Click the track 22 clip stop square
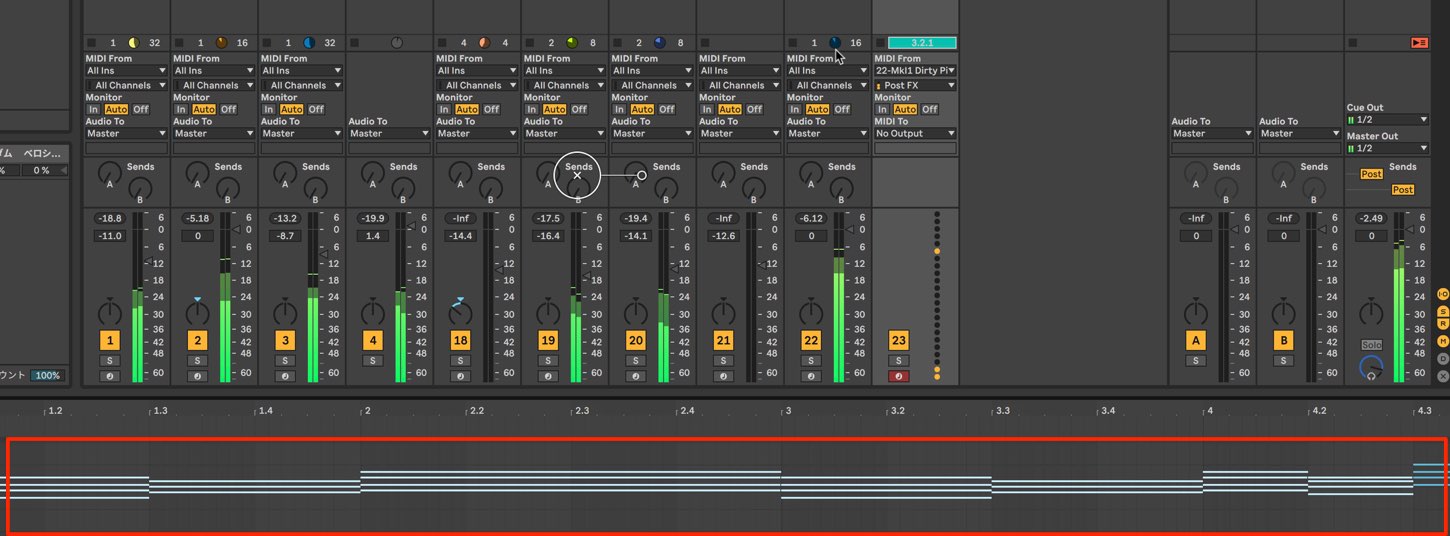This screenshot has width=1450, height=536. 791,43
